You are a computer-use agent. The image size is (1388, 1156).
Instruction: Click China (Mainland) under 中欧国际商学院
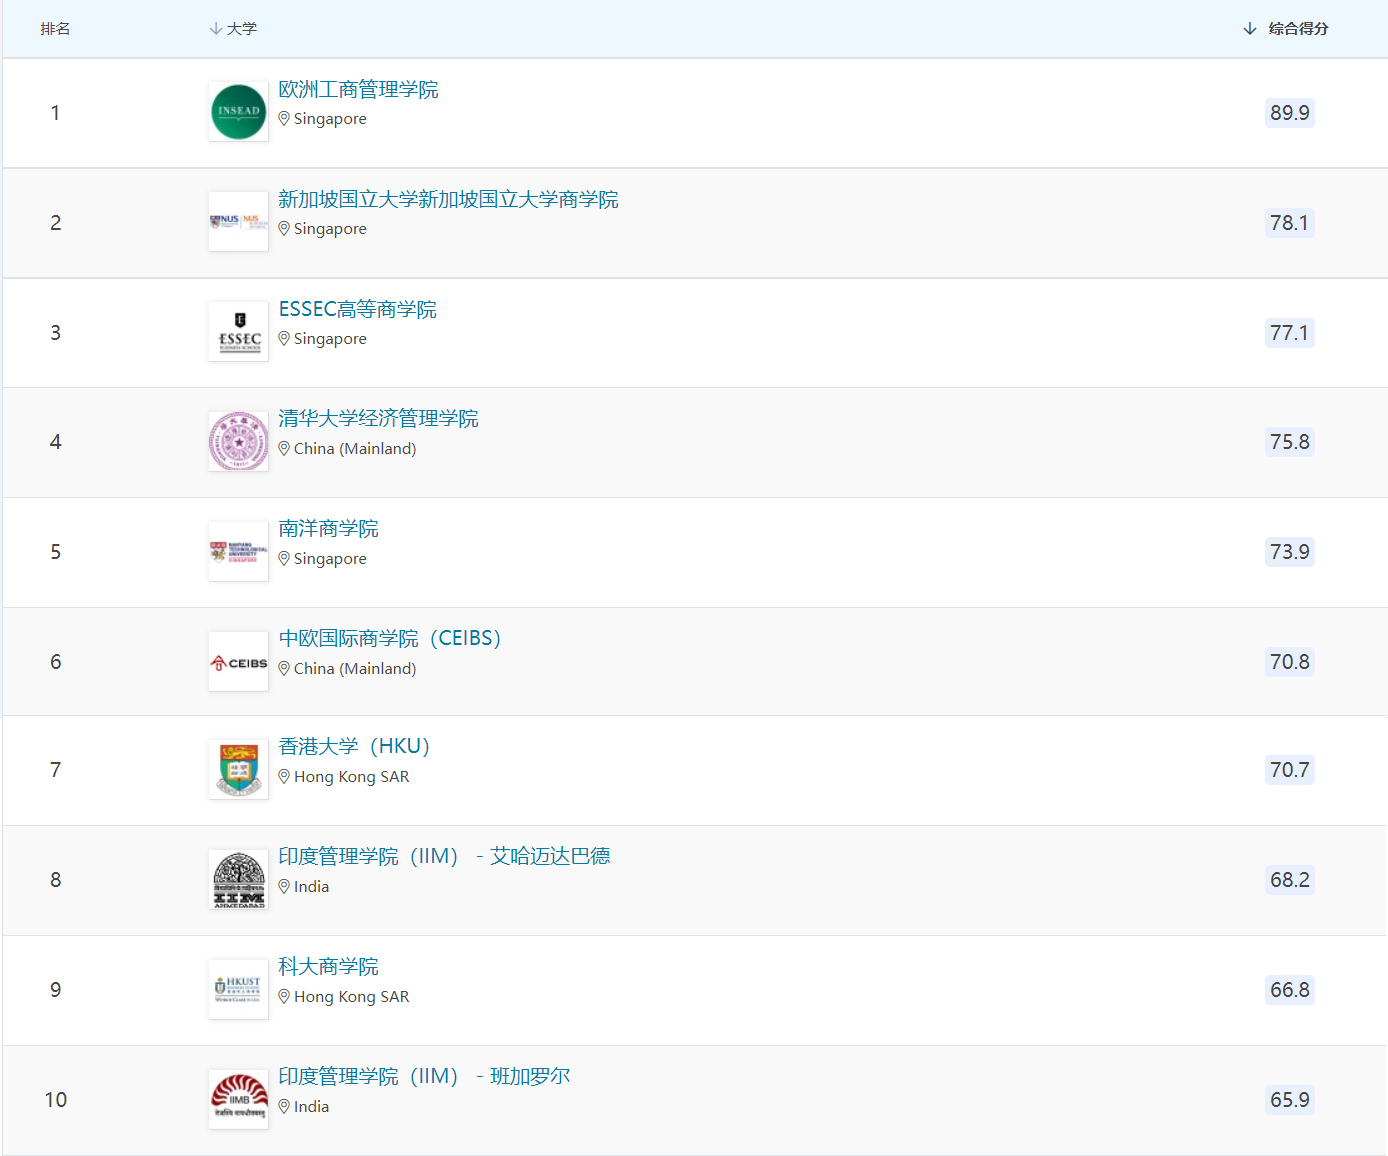tap(355, 669)
